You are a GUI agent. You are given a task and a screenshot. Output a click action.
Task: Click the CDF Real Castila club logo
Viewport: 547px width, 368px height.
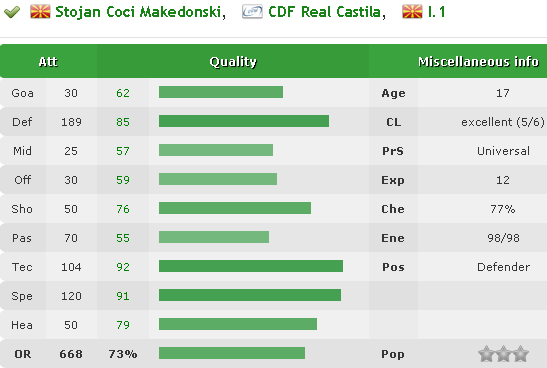click(x=252, y=12)
